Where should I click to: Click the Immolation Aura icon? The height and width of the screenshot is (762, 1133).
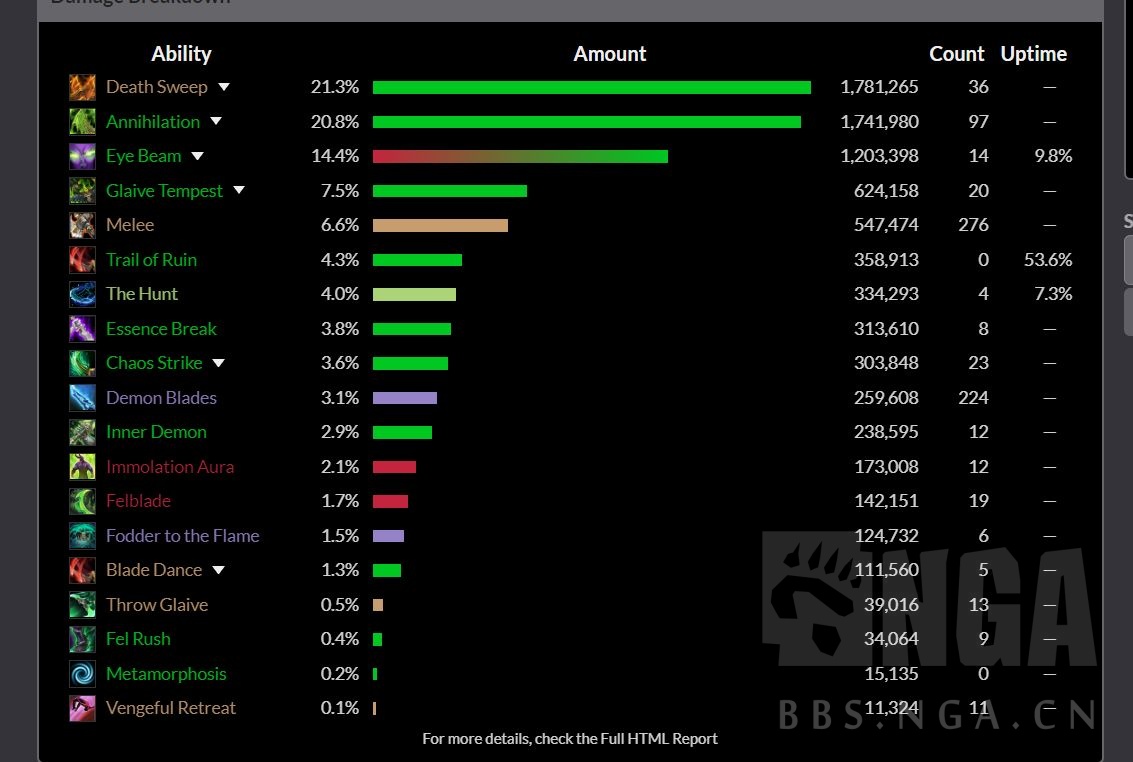pos(82,467)
